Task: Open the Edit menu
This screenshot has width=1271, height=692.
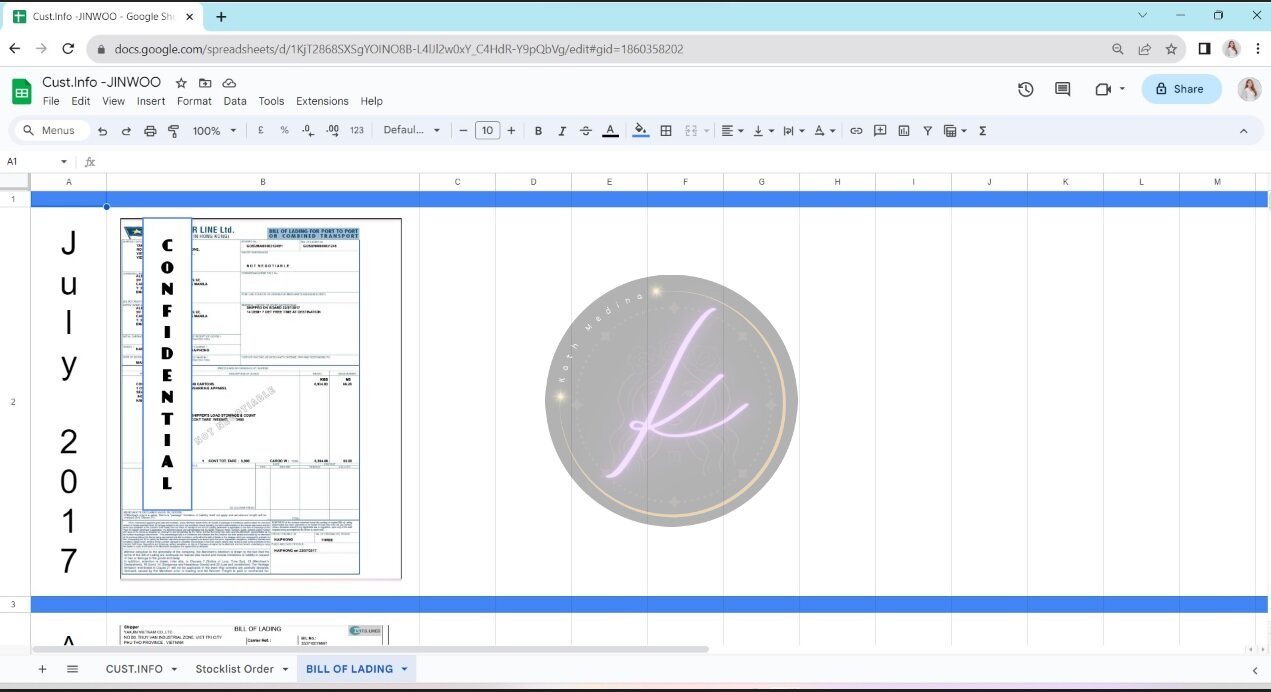Action: click(x=81, y=101)
